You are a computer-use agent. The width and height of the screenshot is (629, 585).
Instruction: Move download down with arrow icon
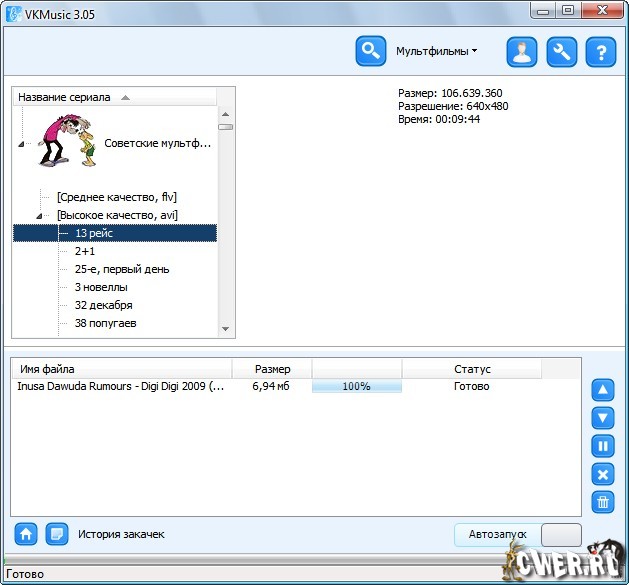point(603,418)
